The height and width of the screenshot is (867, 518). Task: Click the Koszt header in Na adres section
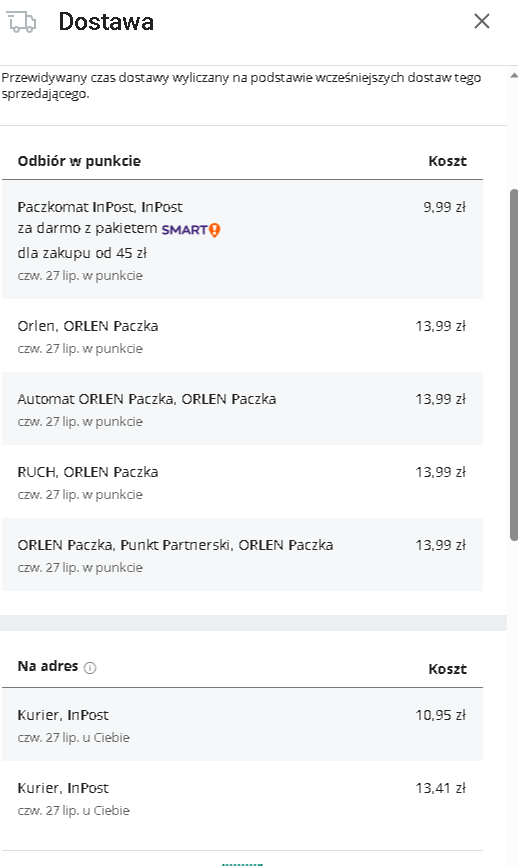tap(447, 669)
